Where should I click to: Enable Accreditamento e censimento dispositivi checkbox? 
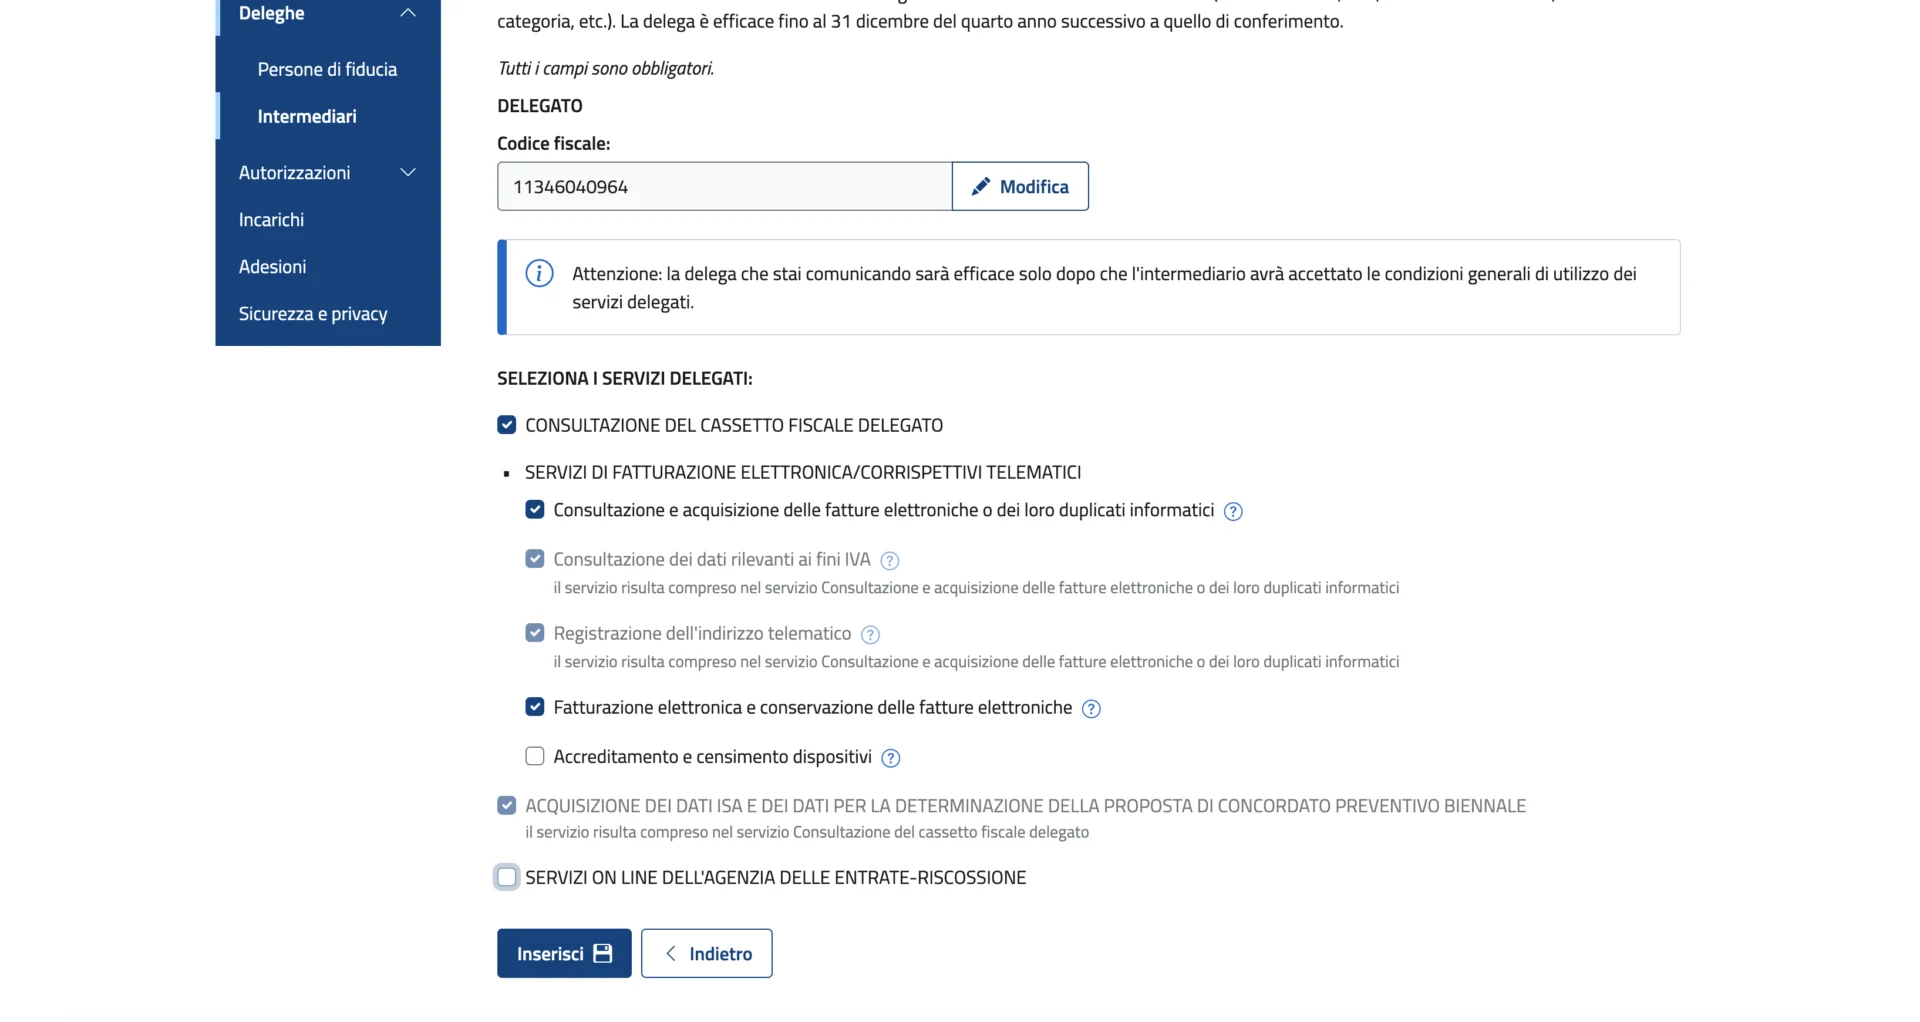[535, 757]
